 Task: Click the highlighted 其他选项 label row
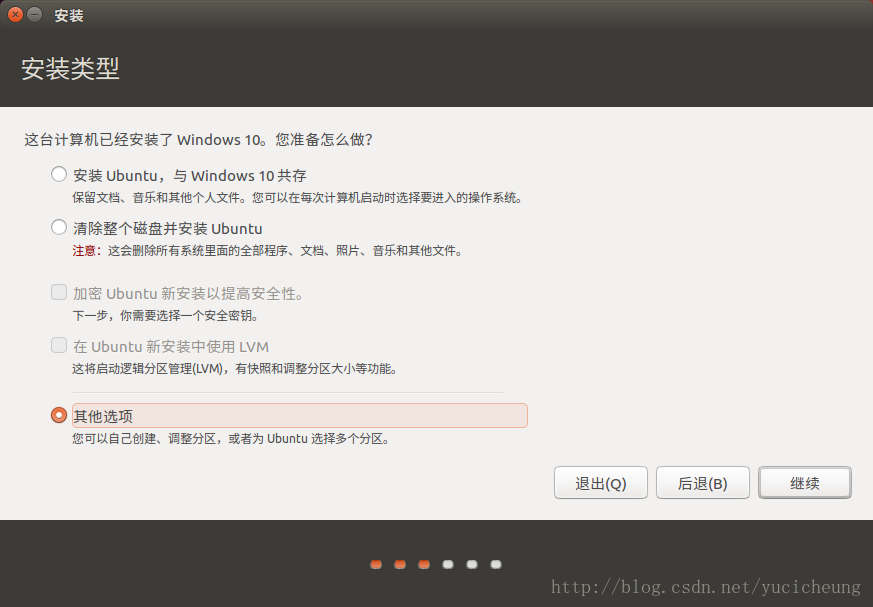click(300, 415)
